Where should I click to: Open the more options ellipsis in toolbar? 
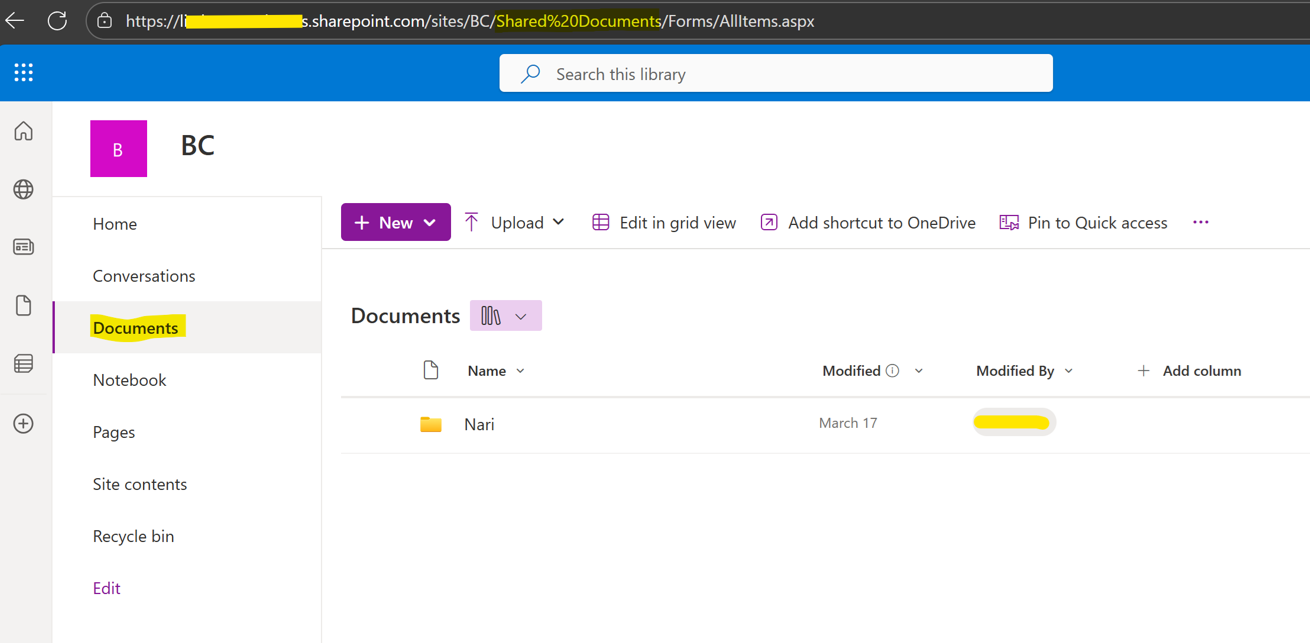pyautogui.click(x=1200, y=222)
